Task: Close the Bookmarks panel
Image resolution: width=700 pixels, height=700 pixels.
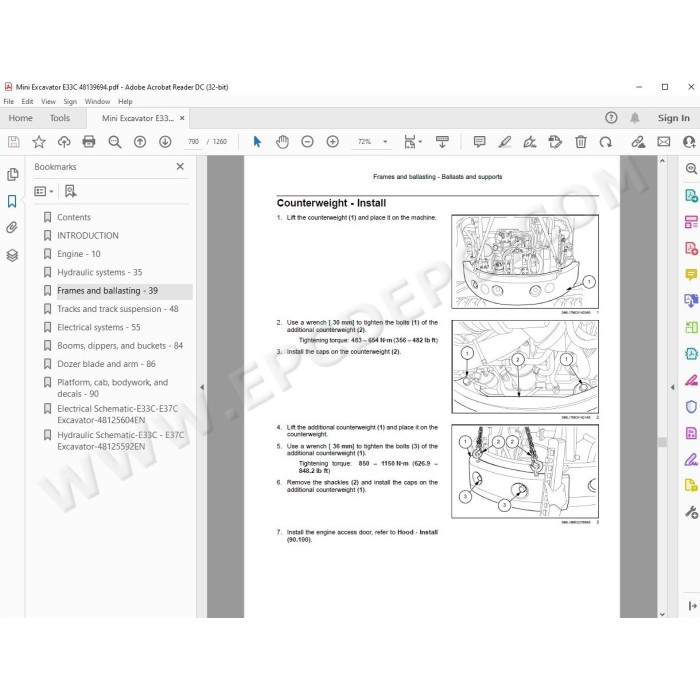Action: [180, 167]
